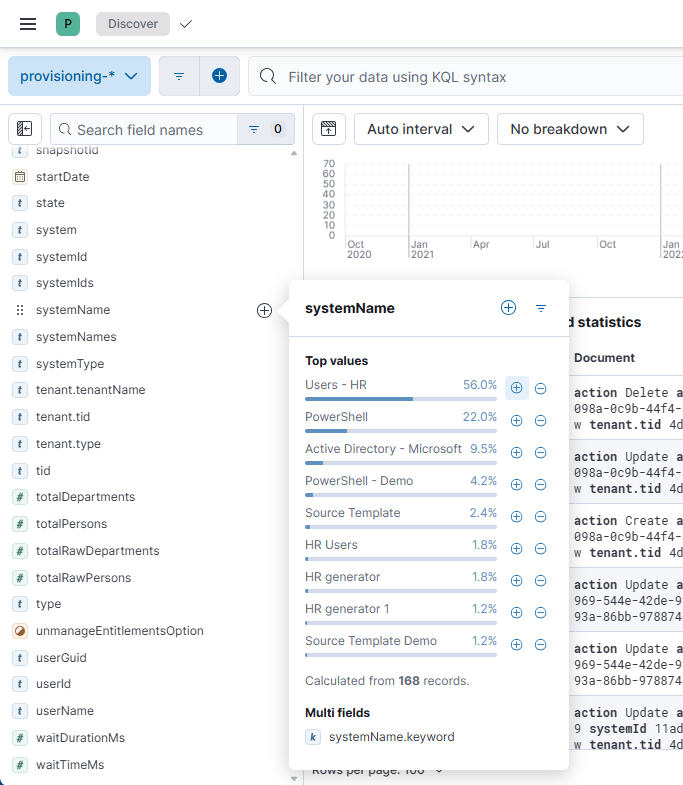Collapse the field sidebar panel
Image resolution: width=683 pixels, height=785 pixels.
point(25,129)
